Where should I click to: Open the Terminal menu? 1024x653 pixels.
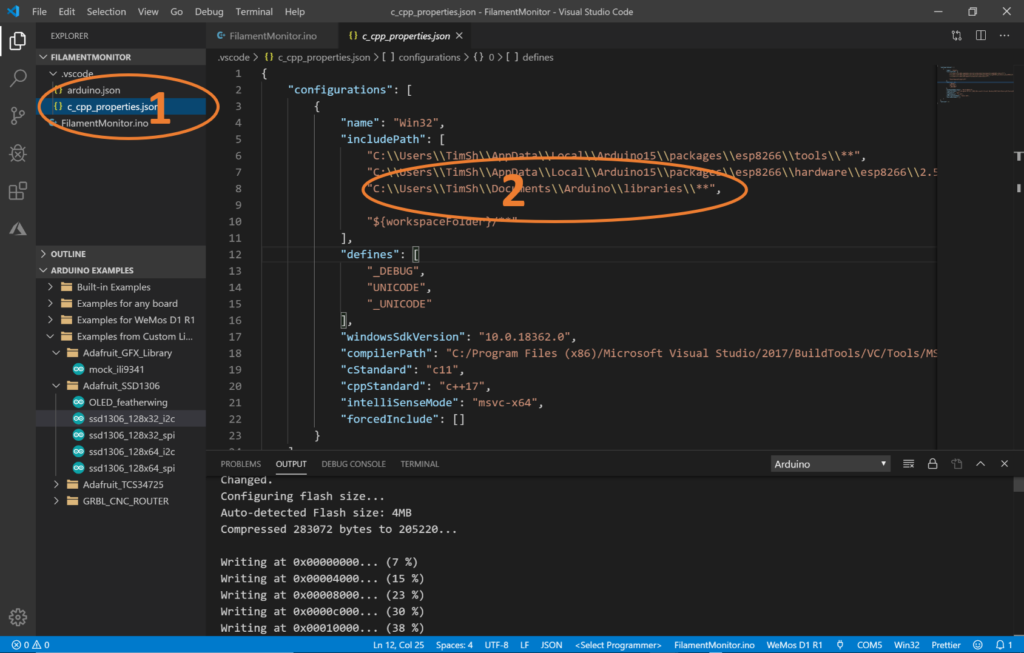point(254,12)
